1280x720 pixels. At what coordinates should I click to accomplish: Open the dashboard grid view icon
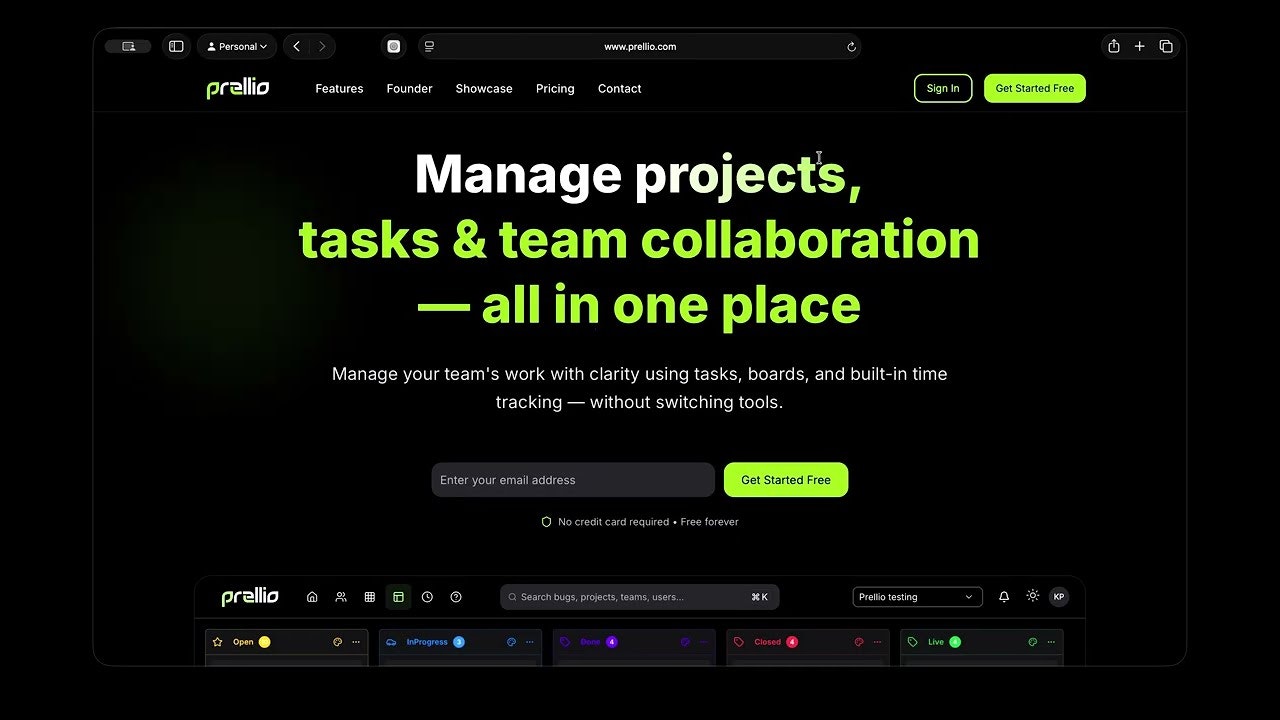370,597
